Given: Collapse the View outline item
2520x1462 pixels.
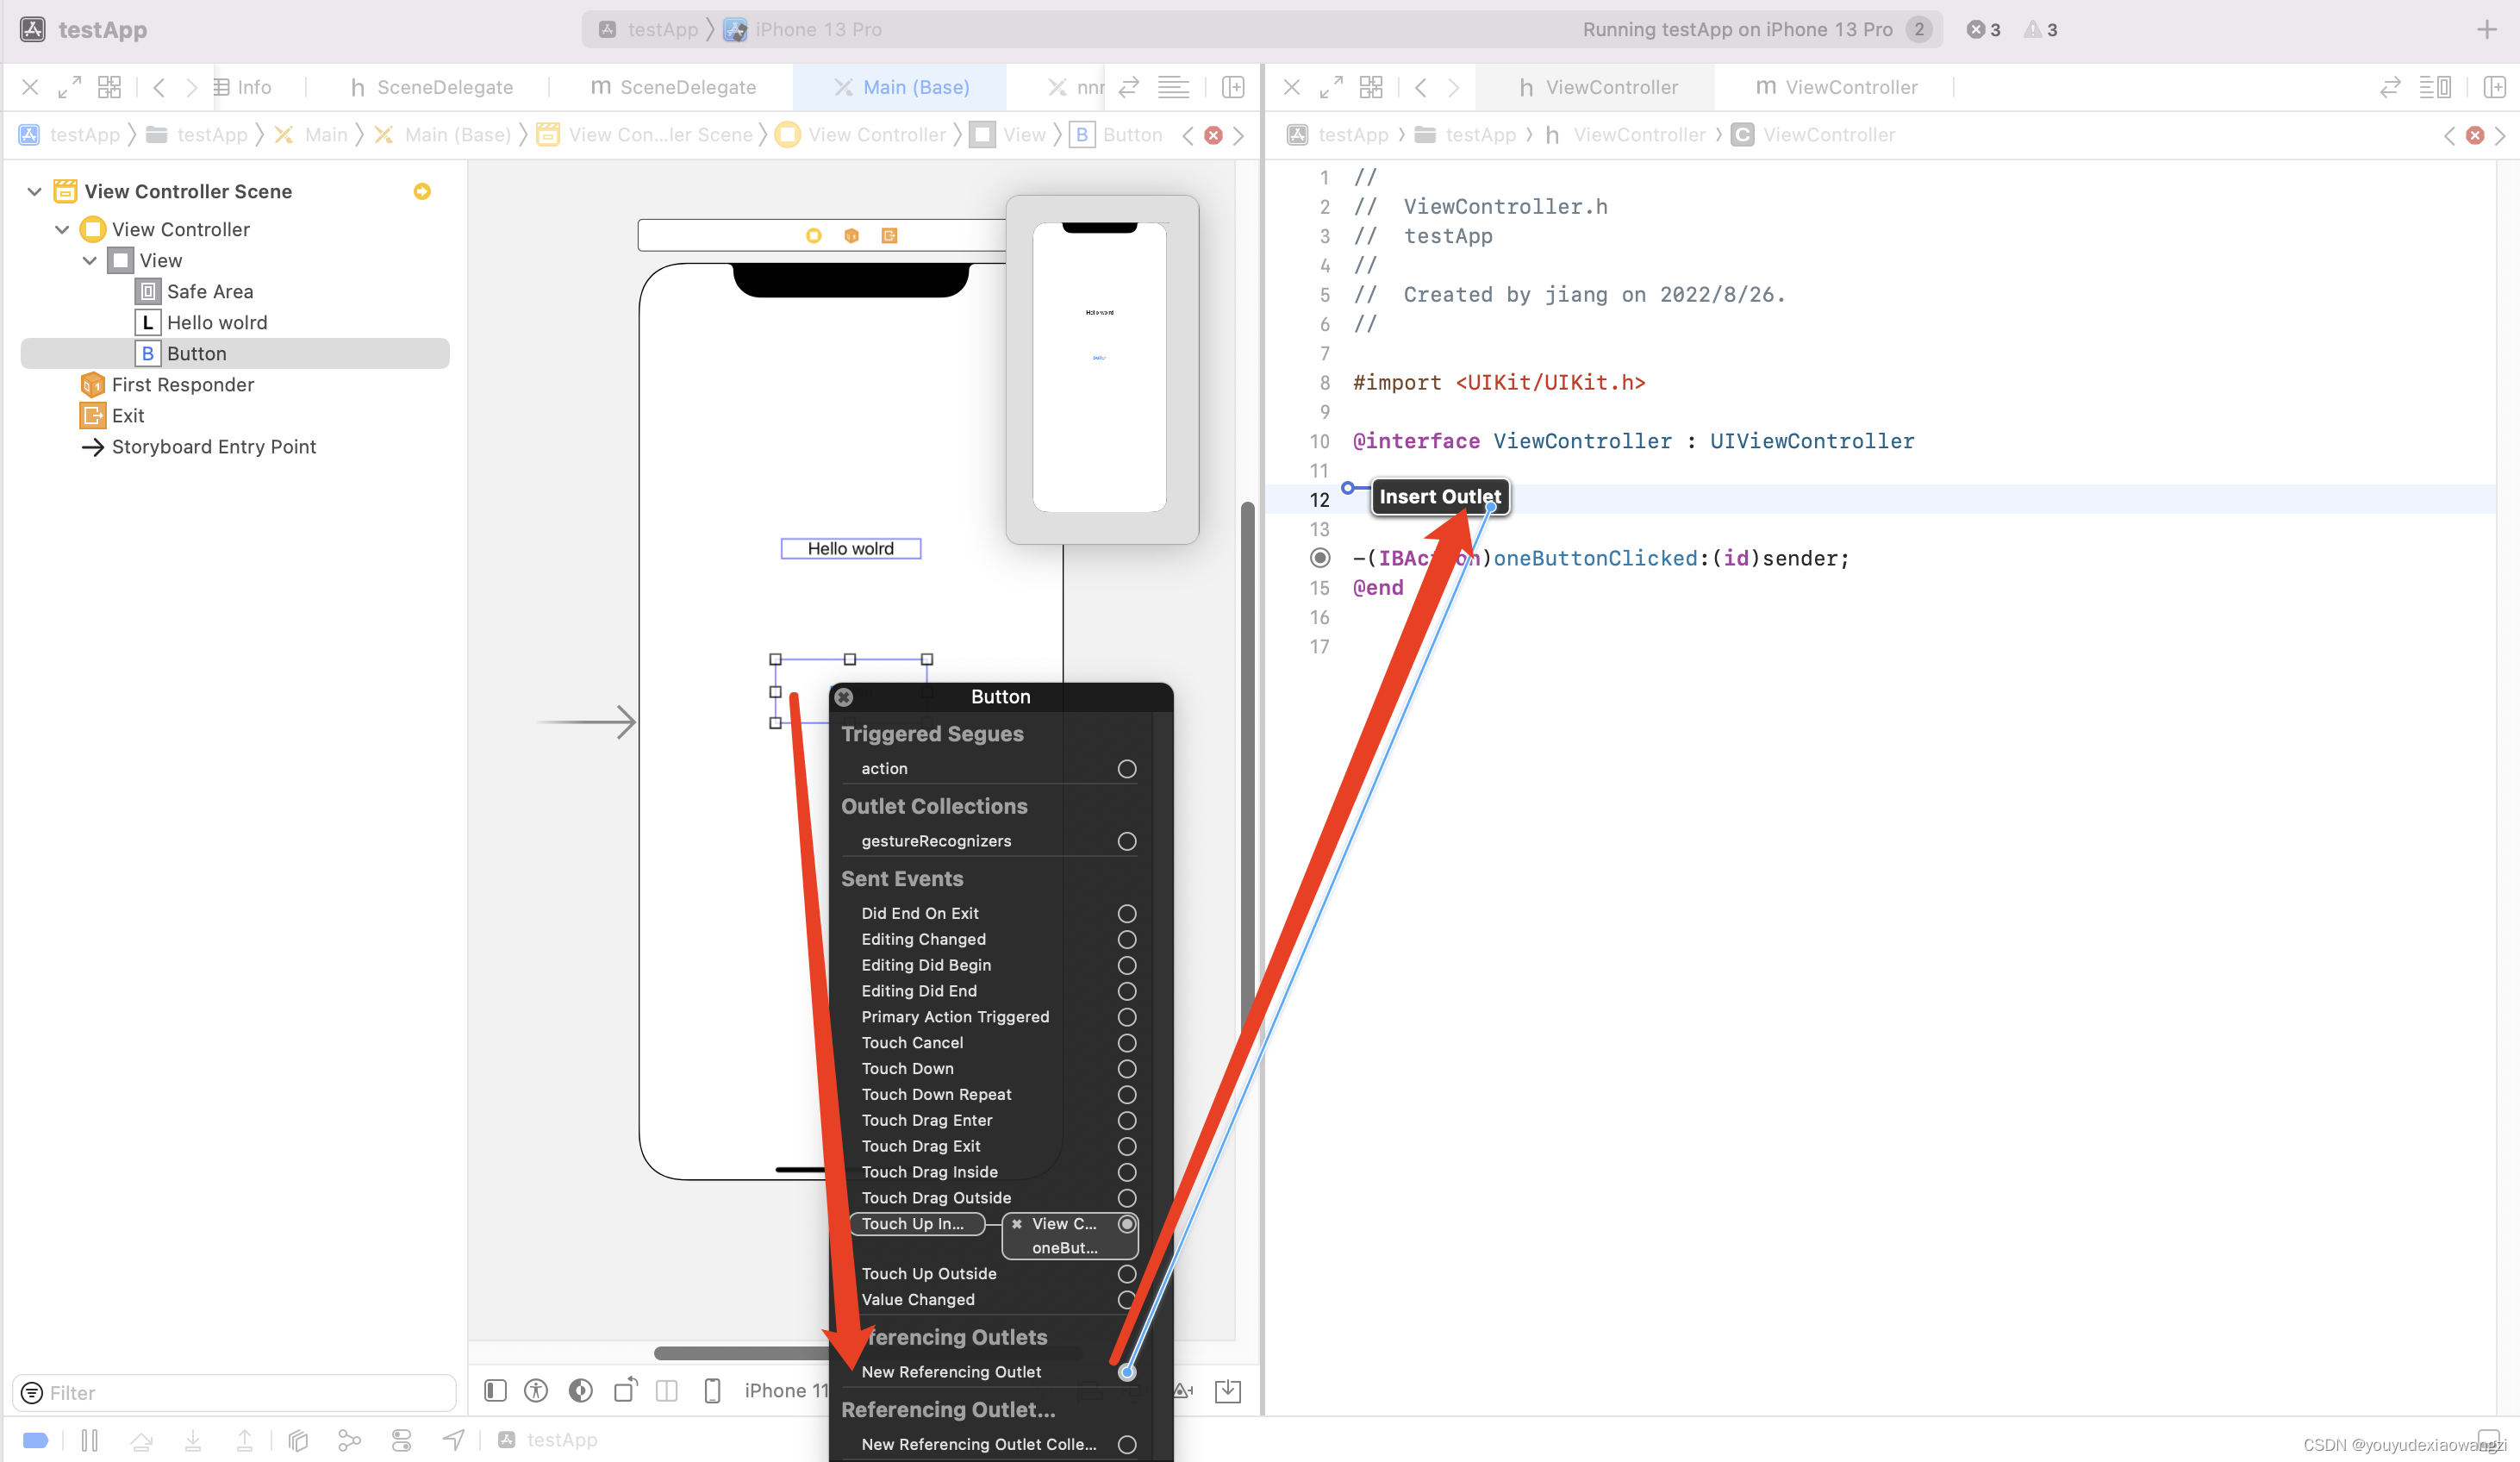Looking at the screenshot, I should pyautogui.click(x=90, y=260).
